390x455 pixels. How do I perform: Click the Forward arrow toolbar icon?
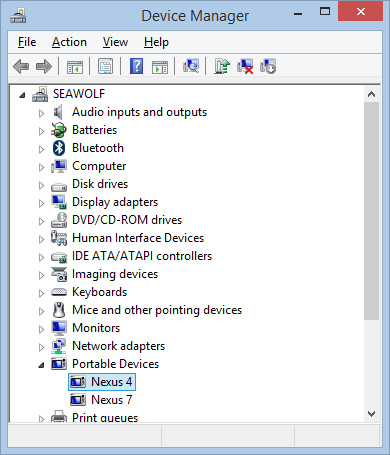(44, 66)
